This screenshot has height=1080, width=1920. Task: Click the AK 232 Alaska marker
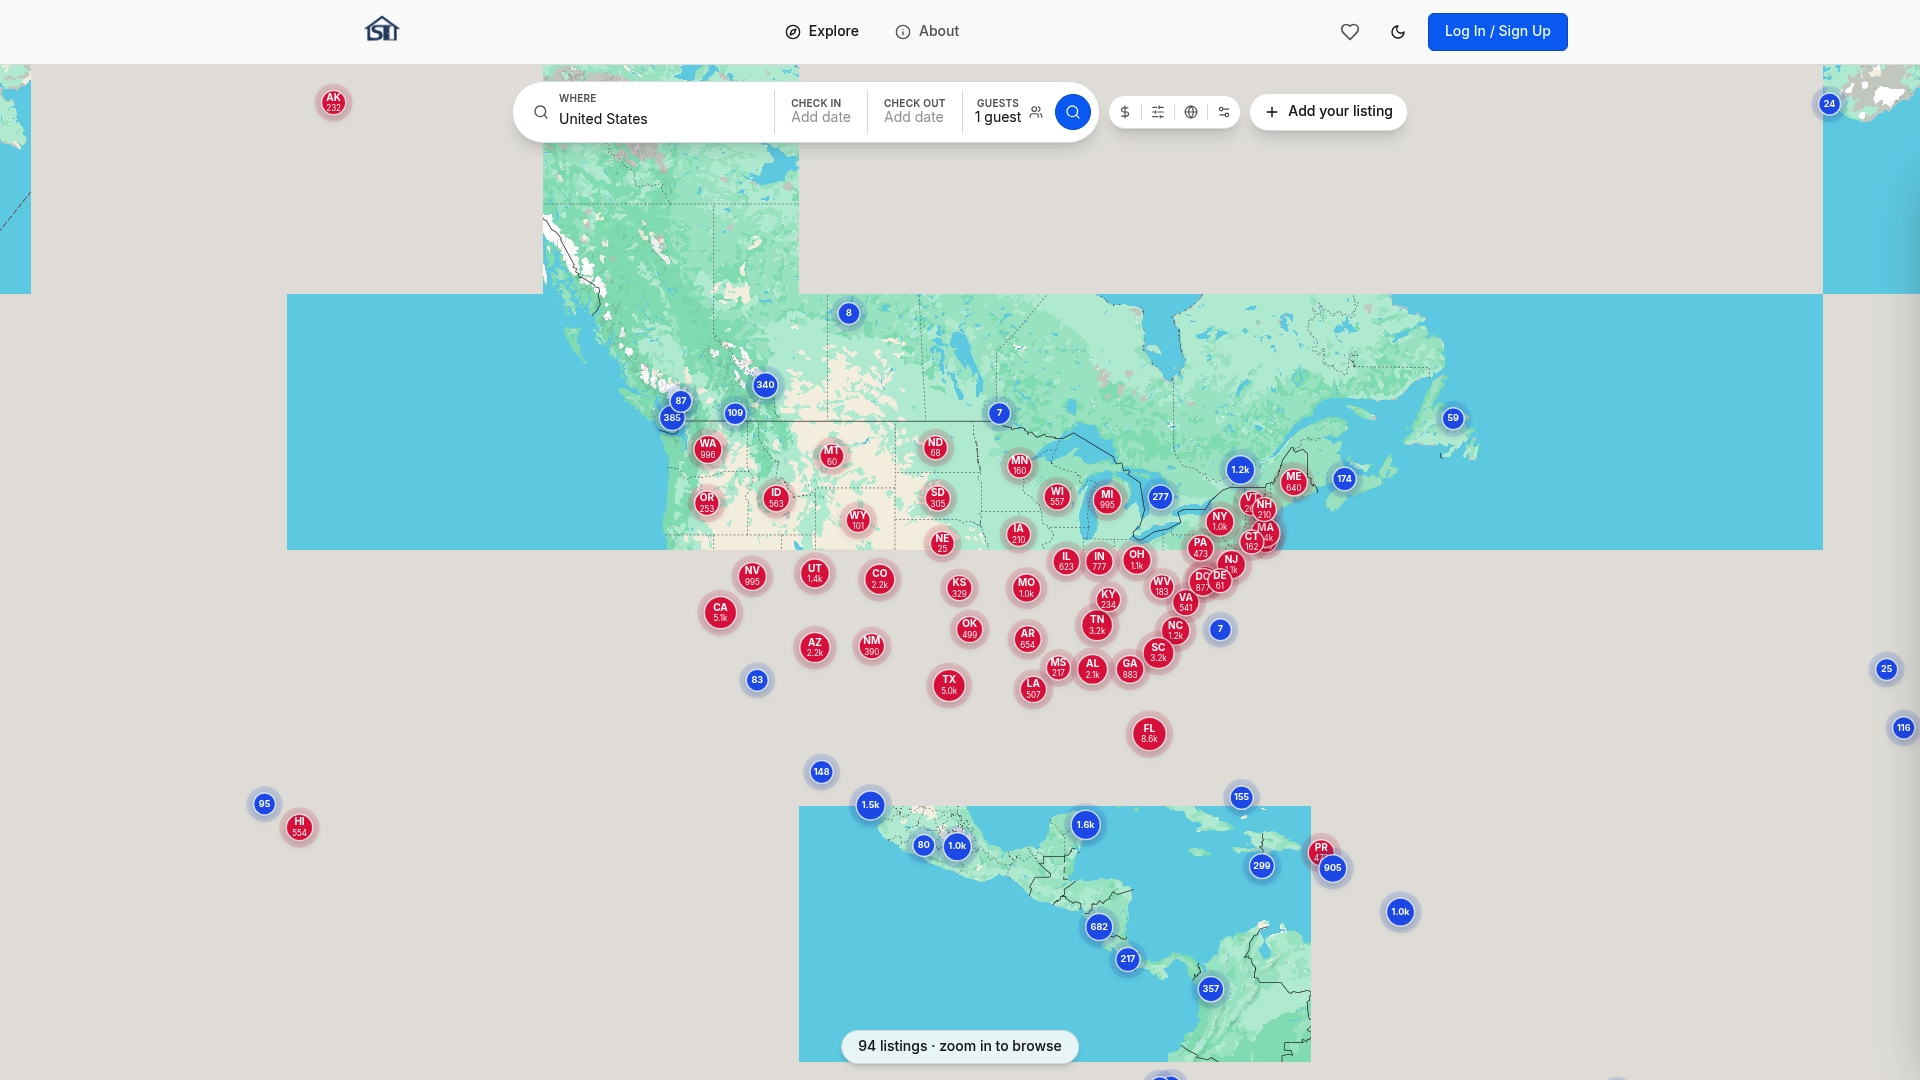coord(333,102)
